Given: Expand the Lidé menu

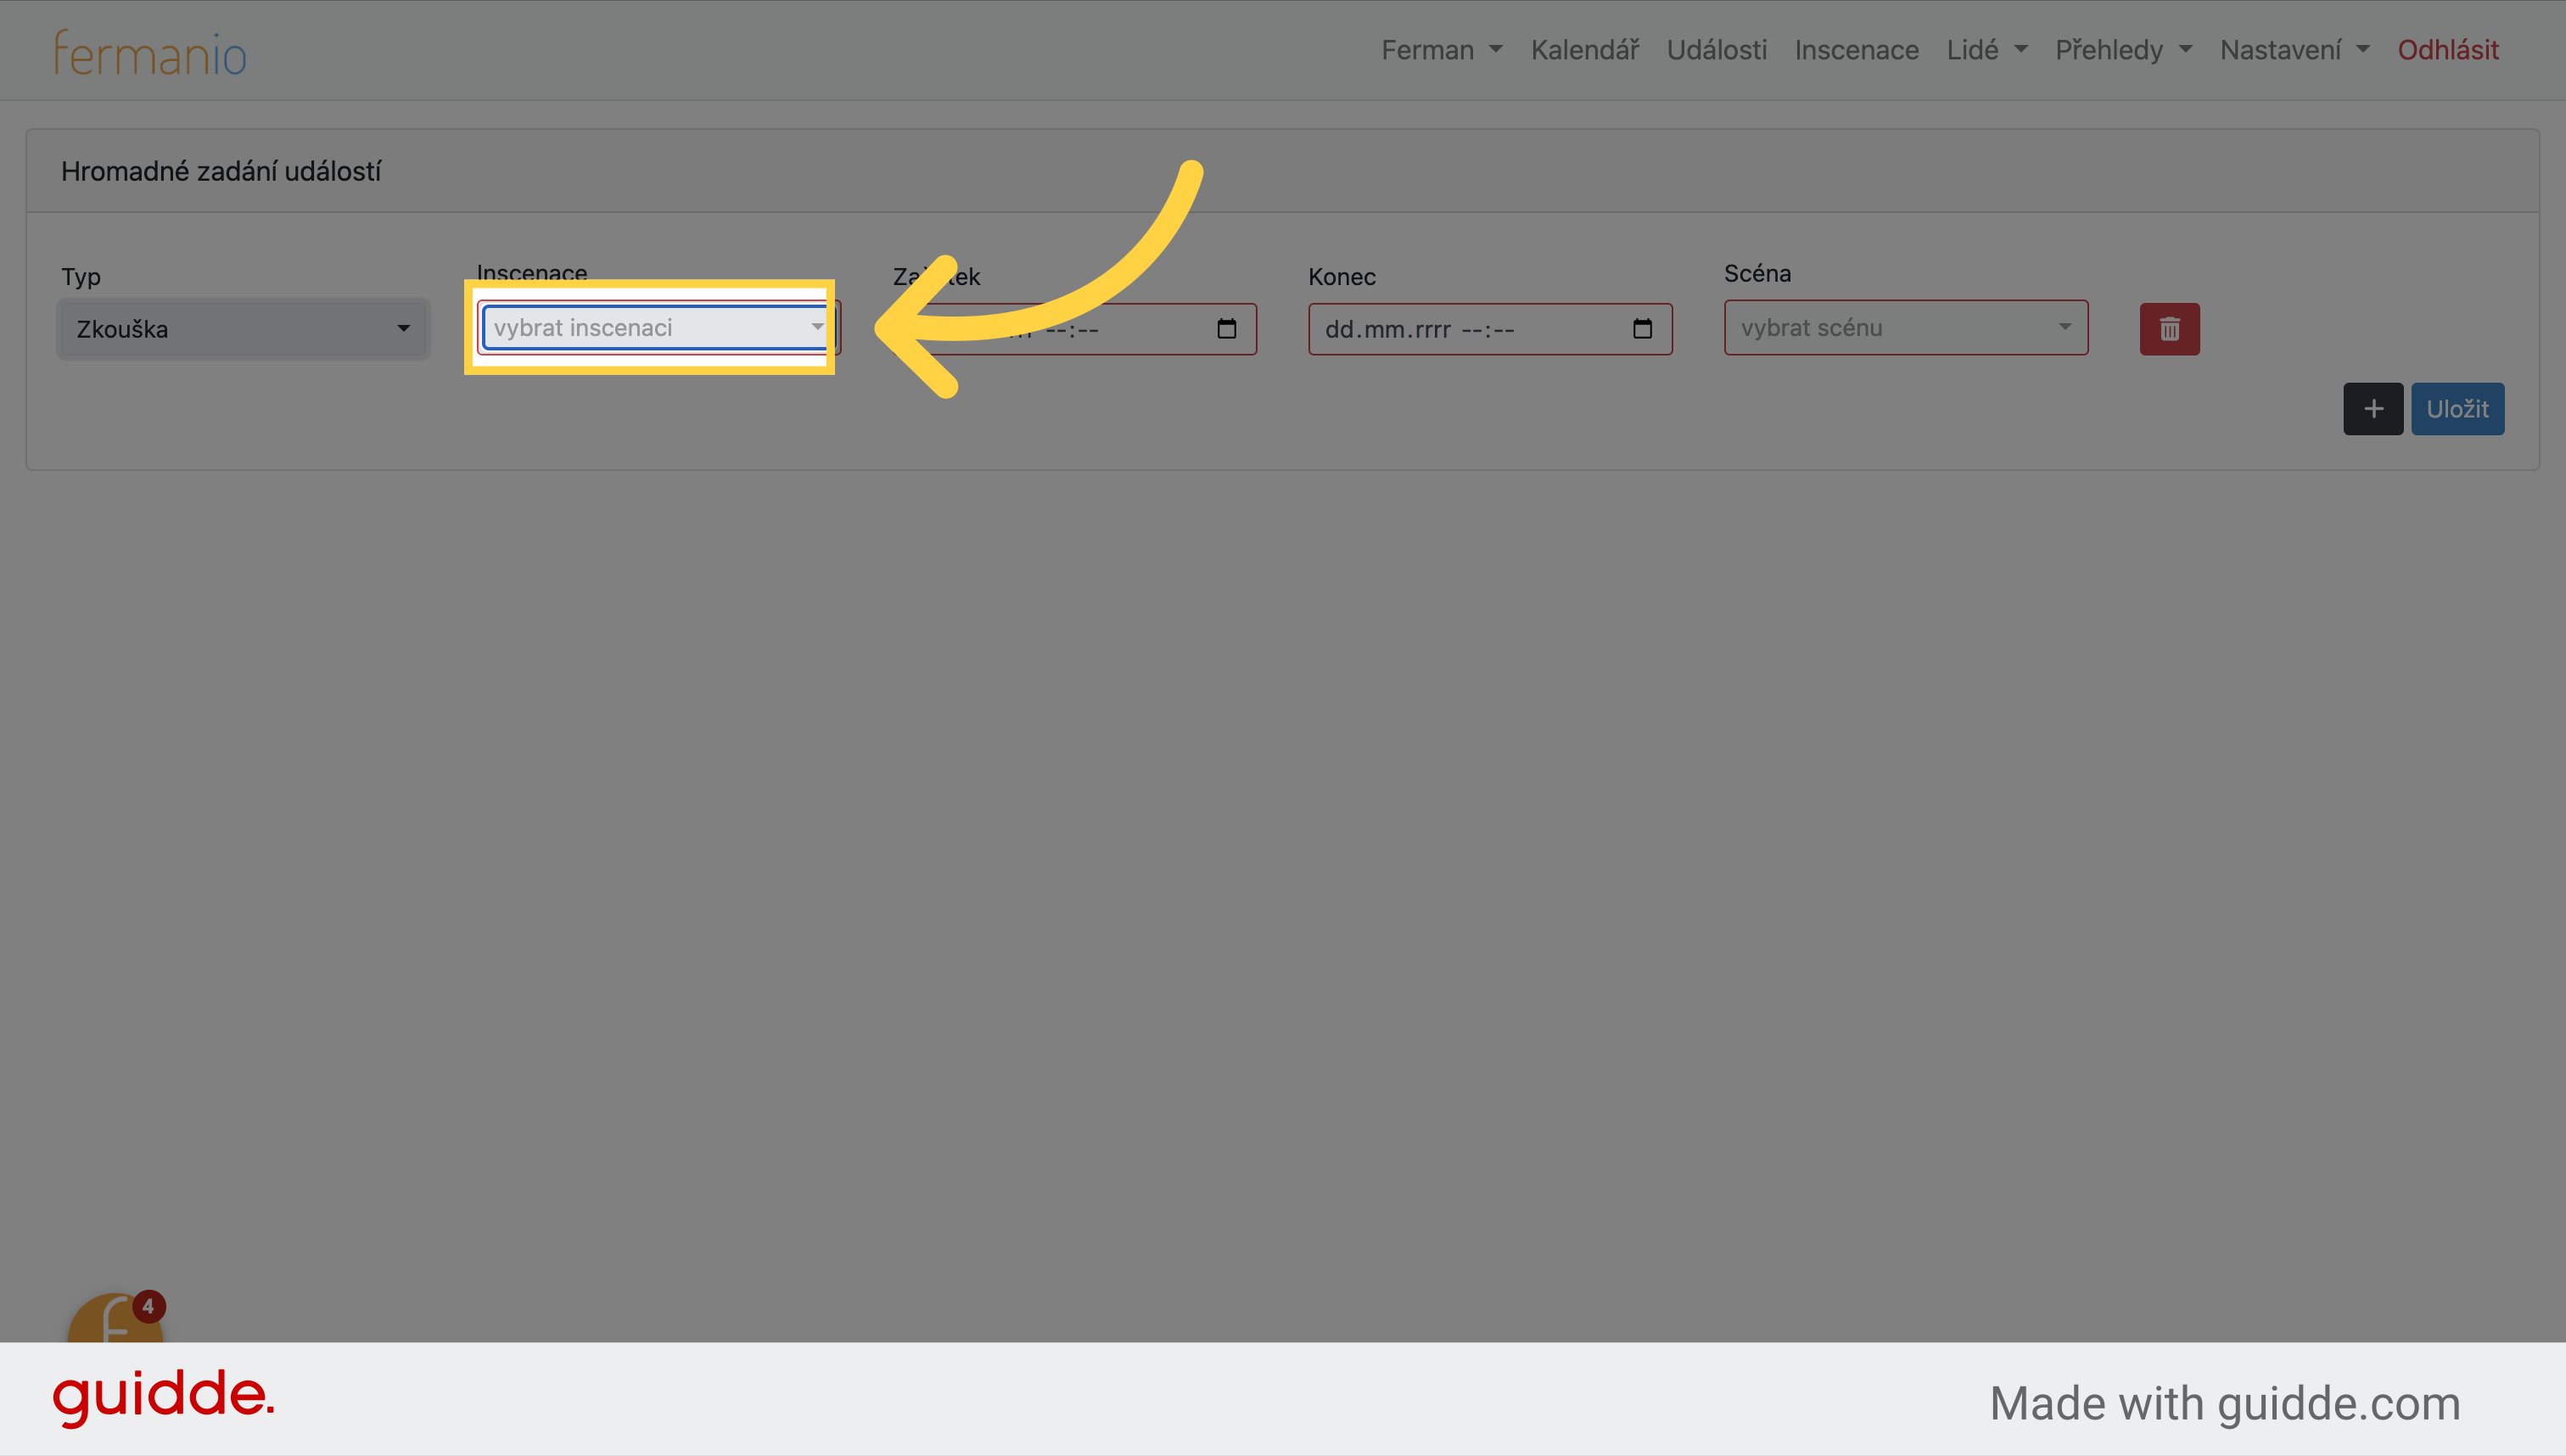Looking at the screenshot, I should point(1986,50).
